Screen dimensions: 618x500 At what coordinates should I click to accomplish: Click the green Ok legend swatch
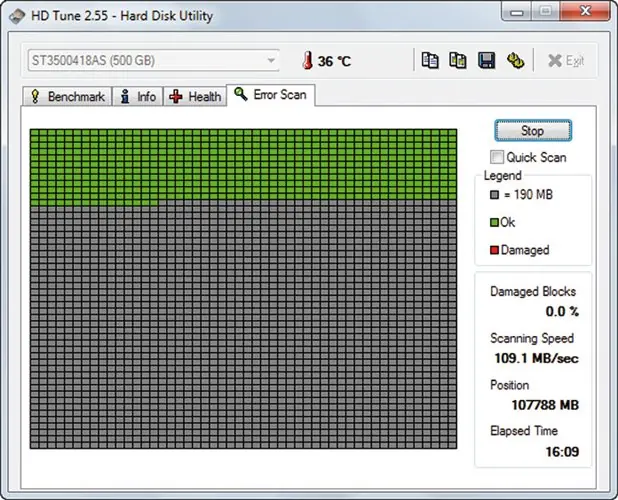[x=494, y=223]
